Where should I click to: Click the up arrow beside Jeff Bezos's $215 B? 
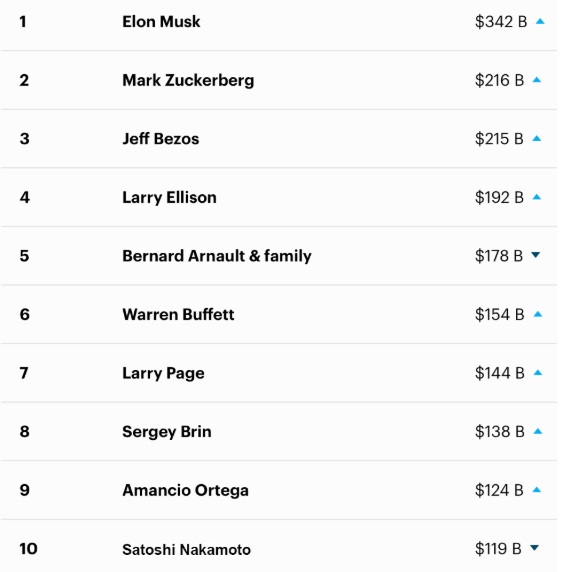(537, 138)
